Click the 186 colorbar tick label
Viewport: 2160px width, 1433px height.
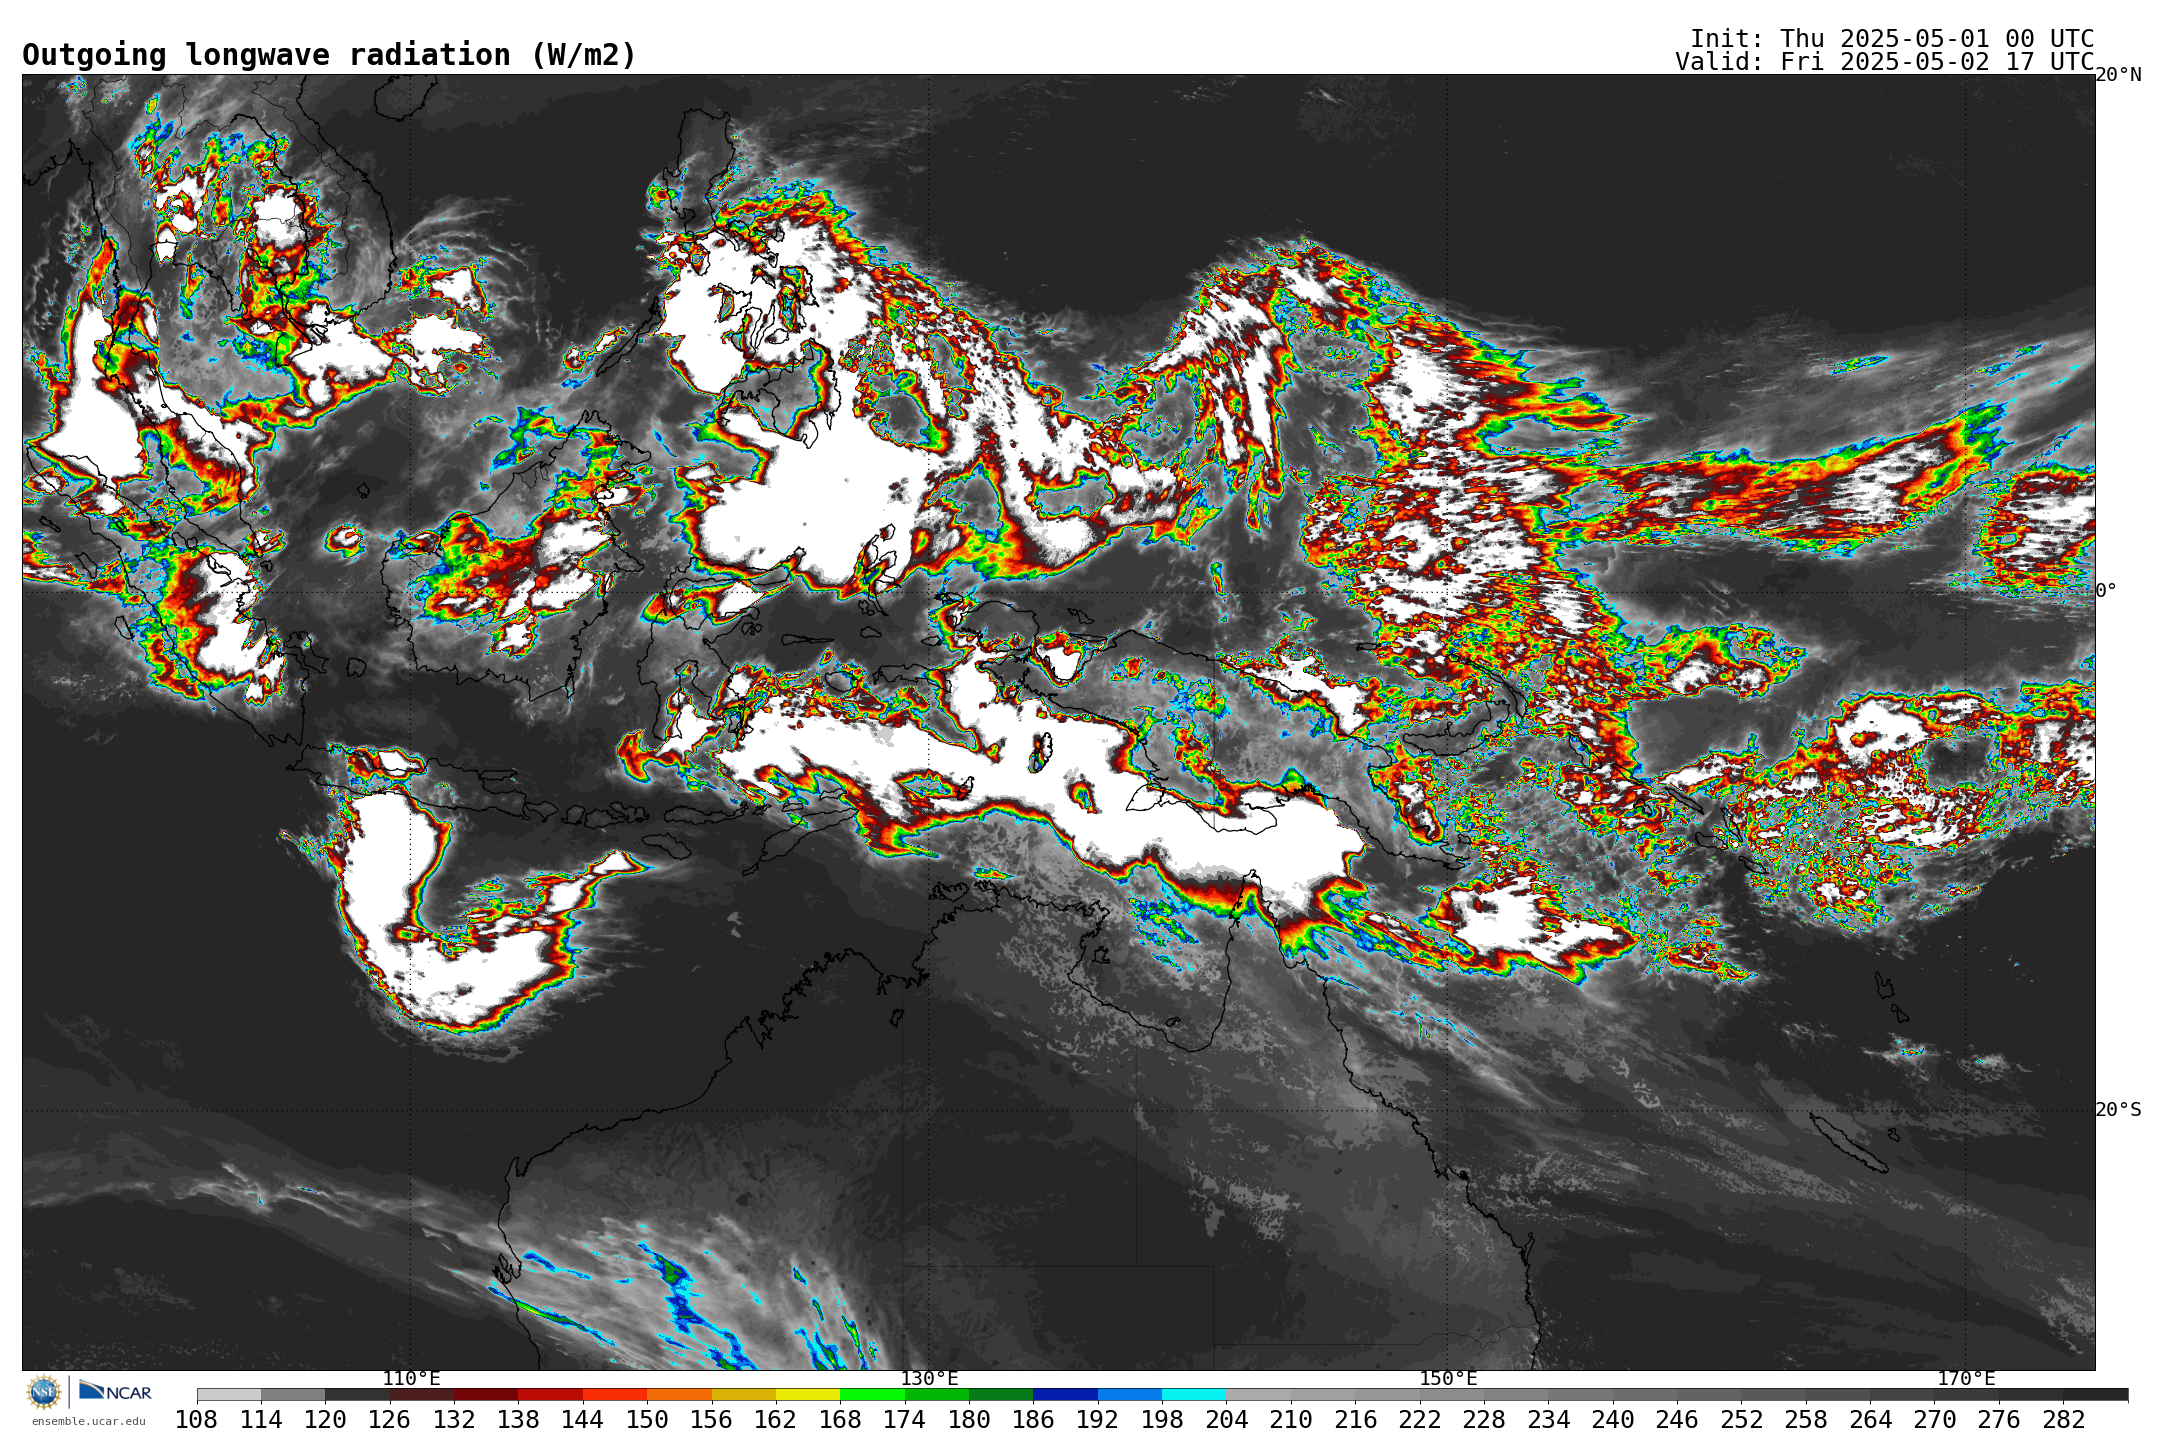click(1033, 1420)
